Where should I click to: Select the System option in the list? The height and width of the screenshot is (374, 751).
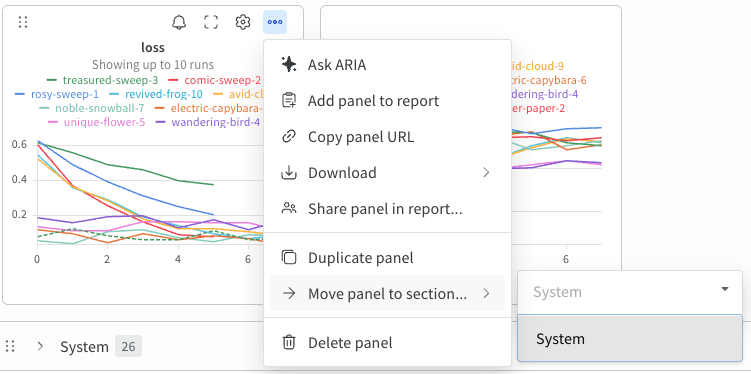click(630, 339)
